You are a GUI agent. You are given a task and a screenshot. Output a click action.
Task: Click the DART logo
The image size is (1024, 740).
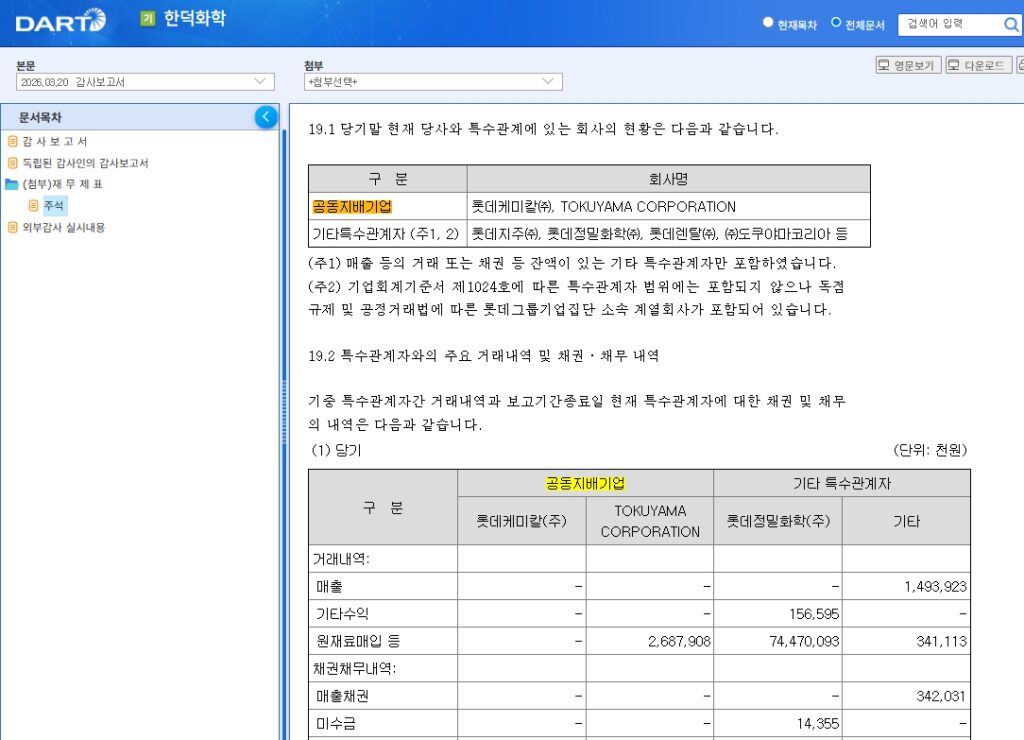[60, 21]
